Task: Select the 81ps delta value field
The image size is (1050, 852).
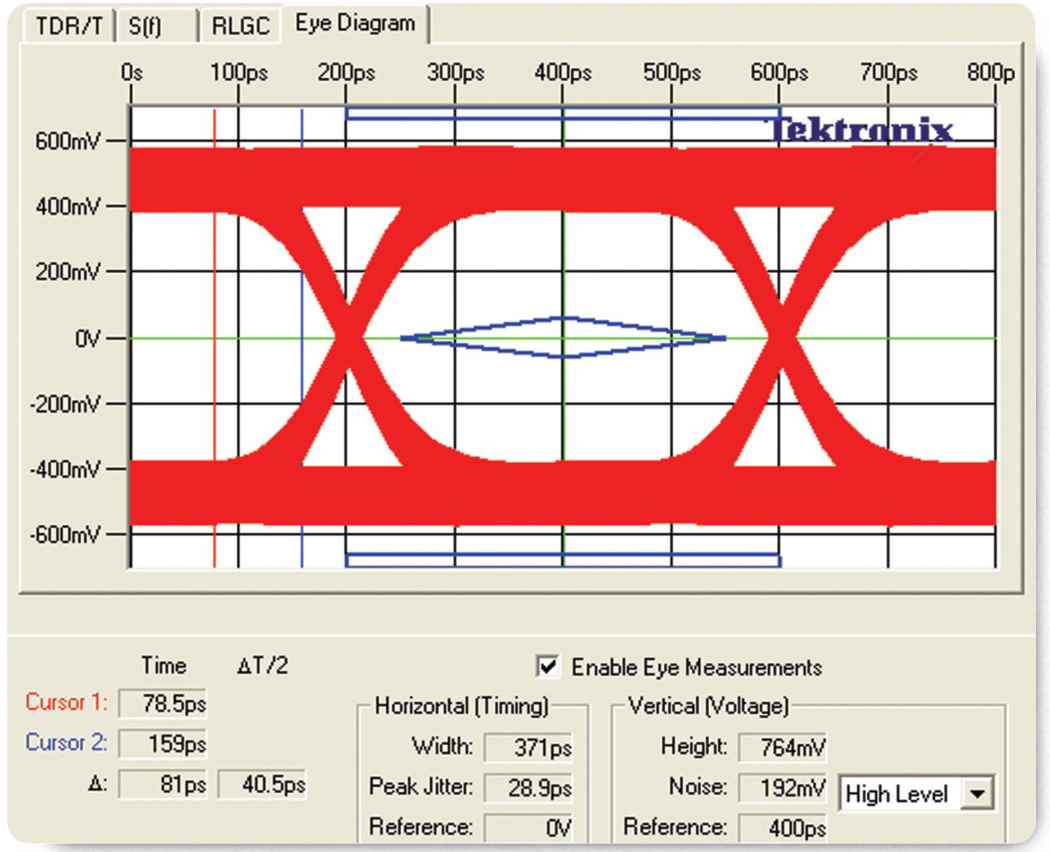Action: pyautogui.click(x=163, y=785)
